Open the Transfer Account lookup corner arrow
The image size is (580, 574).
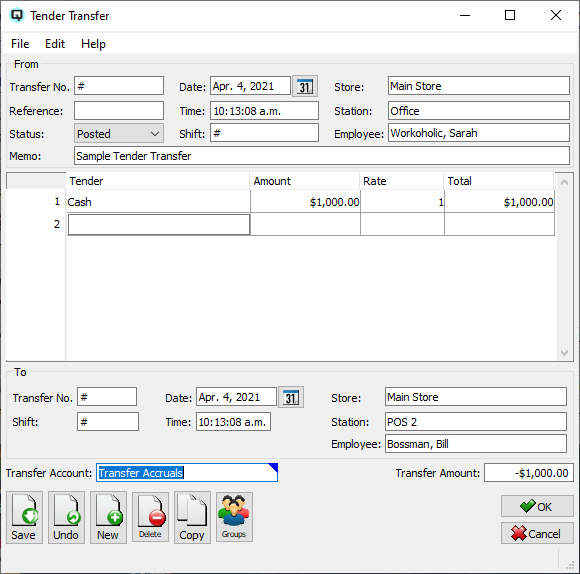point(274,467)
